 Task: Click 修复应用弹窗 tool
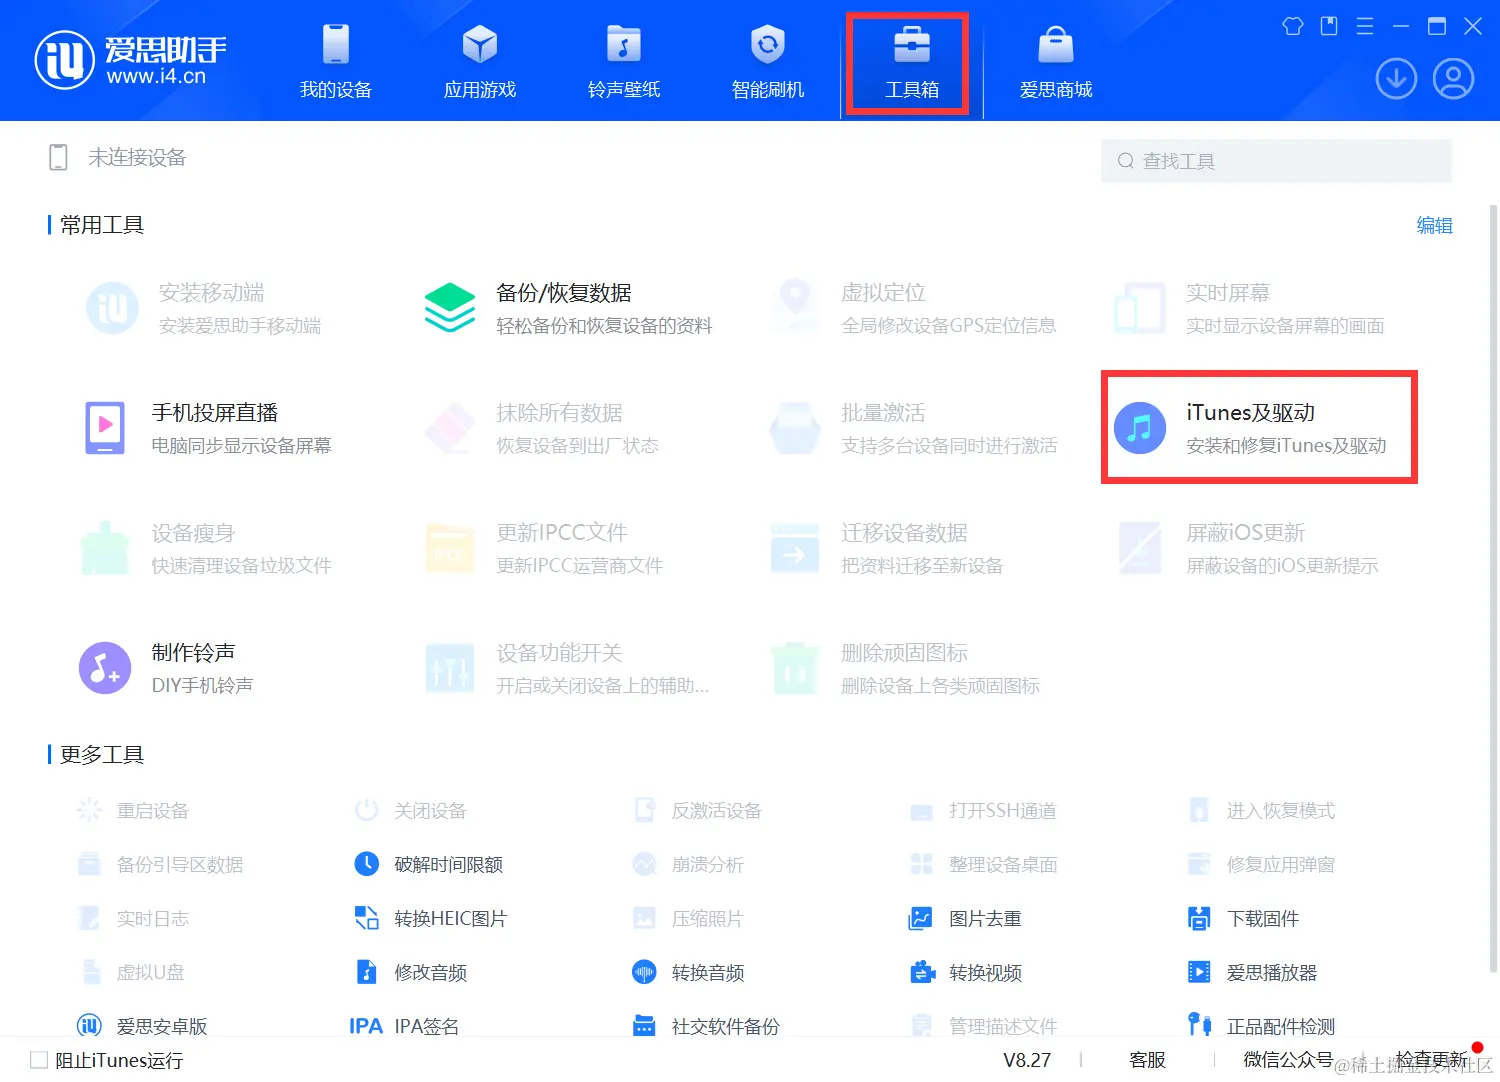coord(1261,864)
